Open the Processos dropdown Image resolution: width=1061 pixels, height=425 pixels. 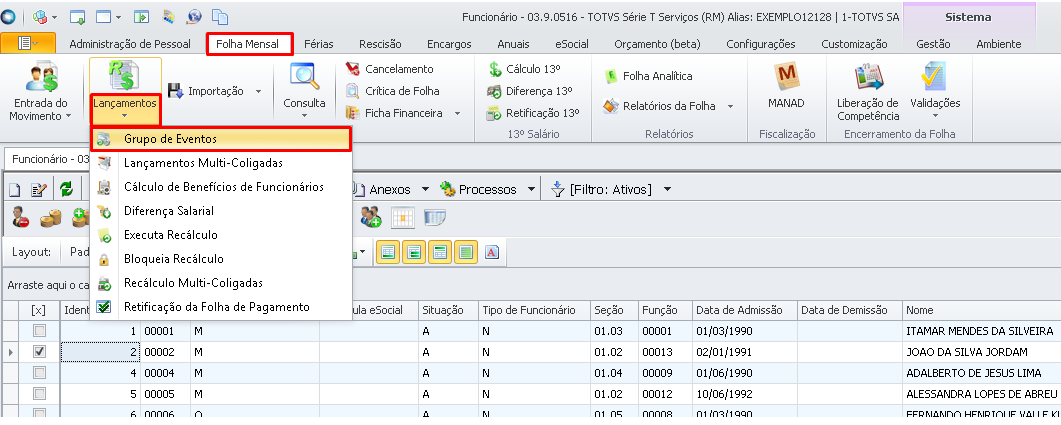(x=531, y=189)
